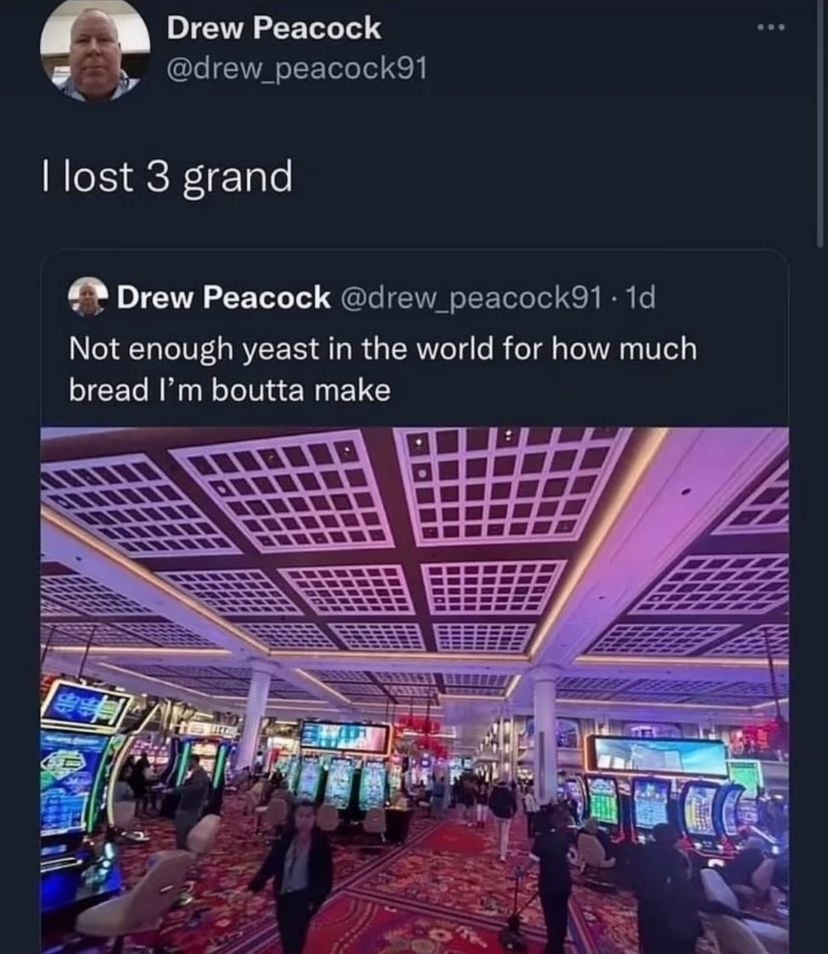This screenshot has height=954, width=828.
Task: Open Drew Peacock name in quoted tweet
Action: click(x=223, y=297)
